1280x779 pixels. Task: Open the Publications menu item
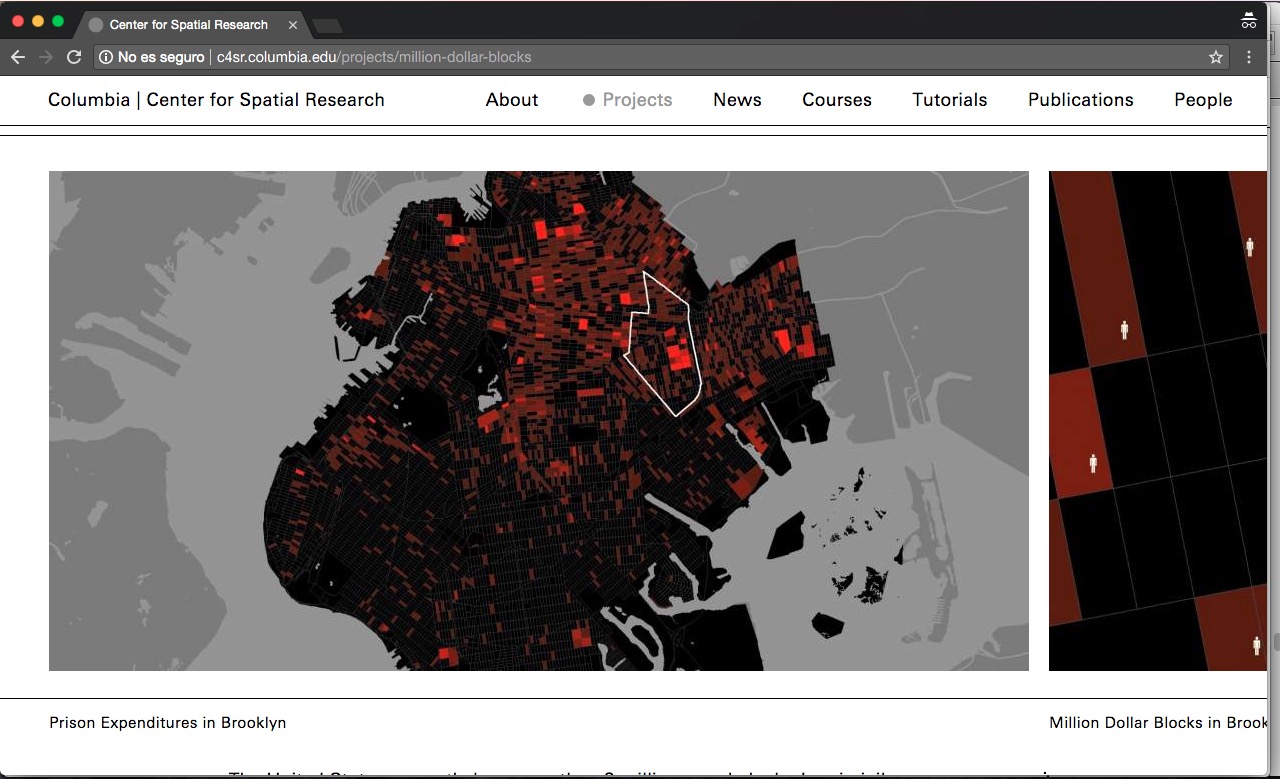[1081, 100]
